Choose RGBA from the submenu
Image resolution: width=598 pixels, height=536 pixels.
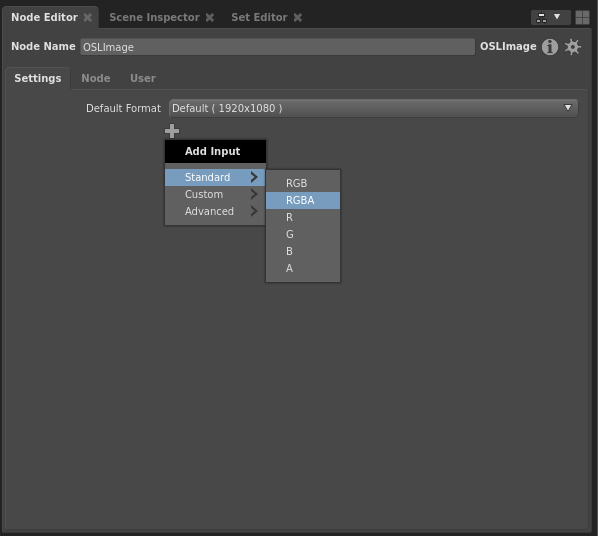pyautogui.click(x=303, y=200)
